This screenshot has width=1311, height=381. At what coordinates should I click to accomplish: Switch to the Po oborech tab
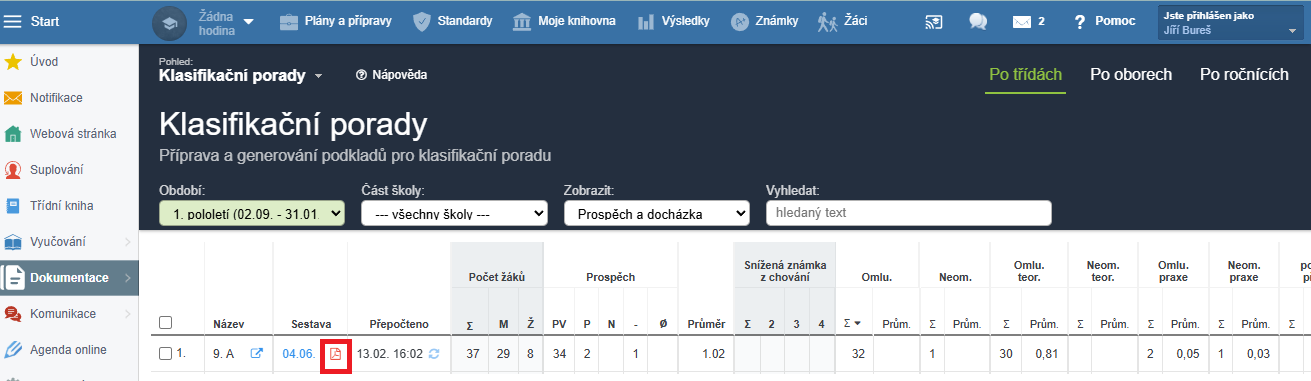tap(1131, 75)
